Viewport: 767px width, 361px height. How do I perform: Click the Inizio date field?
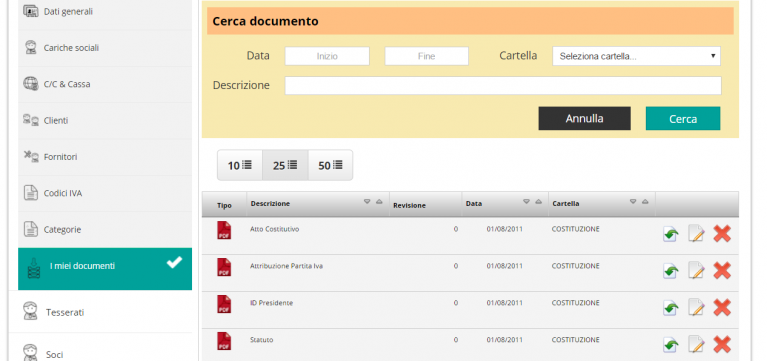click(x=327, y=56)
